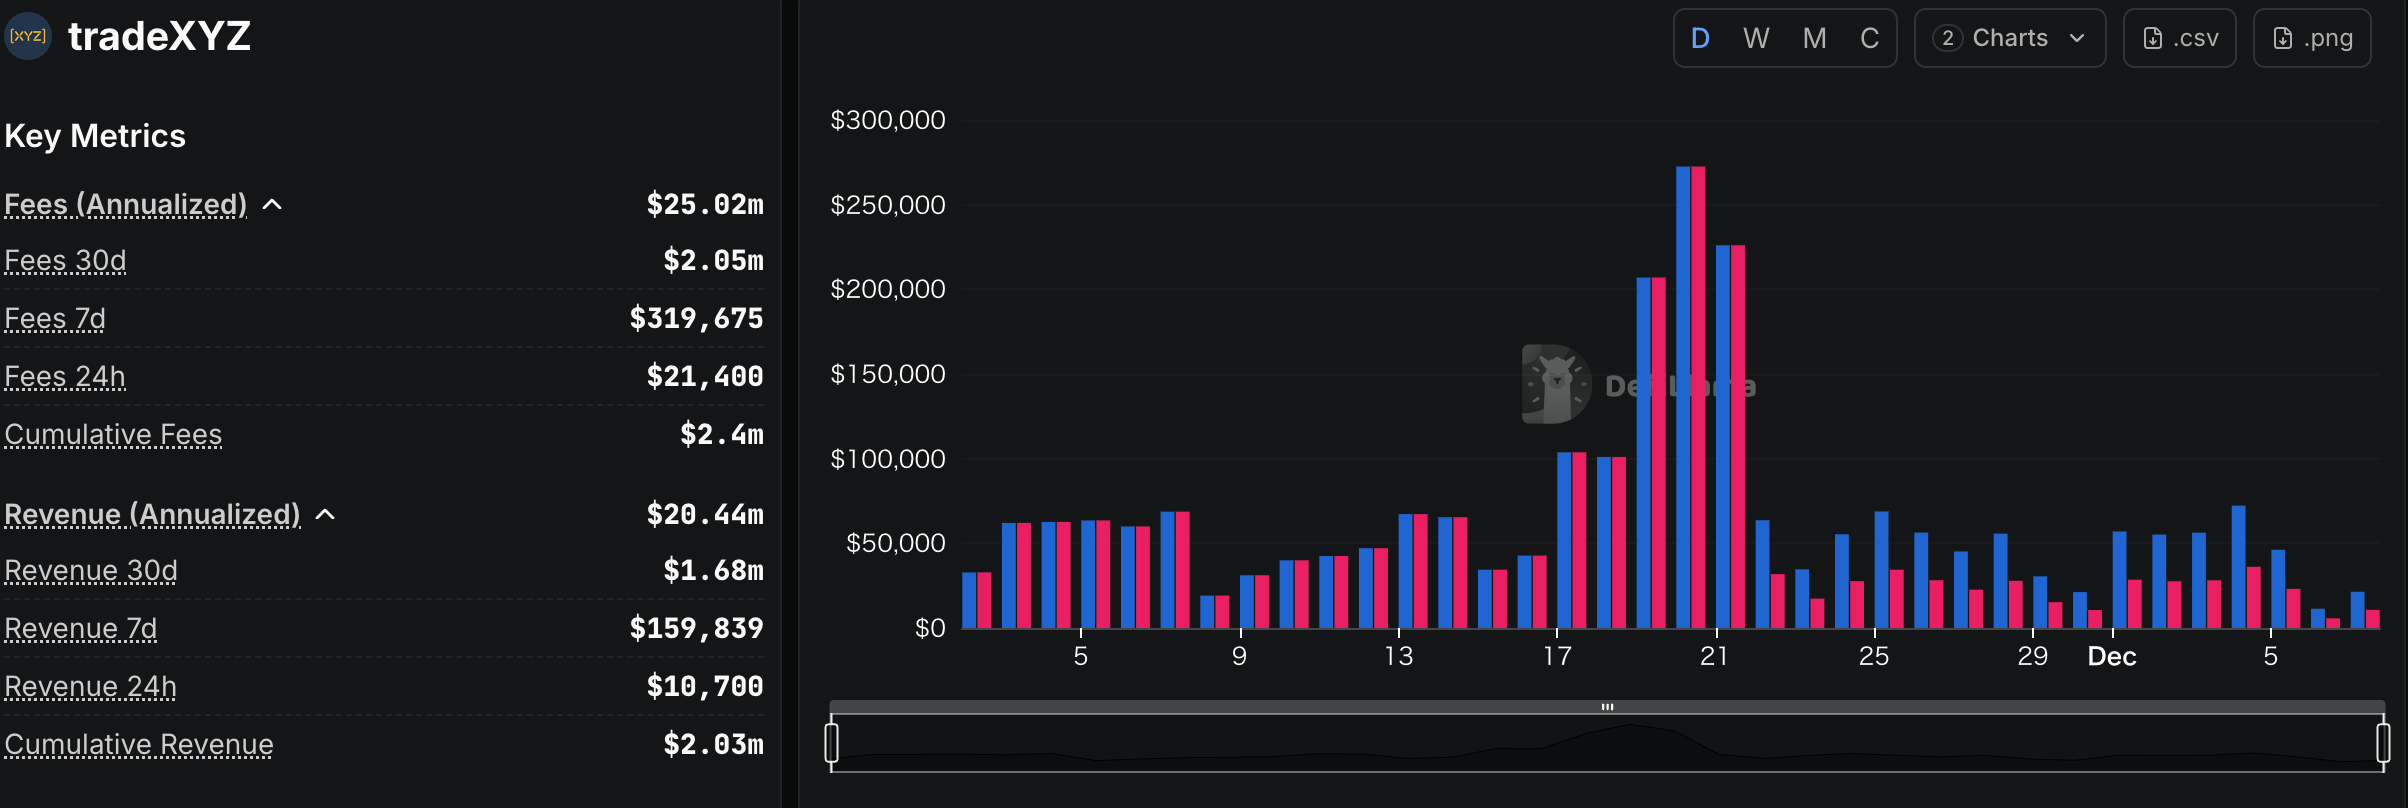Click the Revenue 24h label
Viewport: 2408px width, 808px height.
pyautogui.click(x=91, y=687)
